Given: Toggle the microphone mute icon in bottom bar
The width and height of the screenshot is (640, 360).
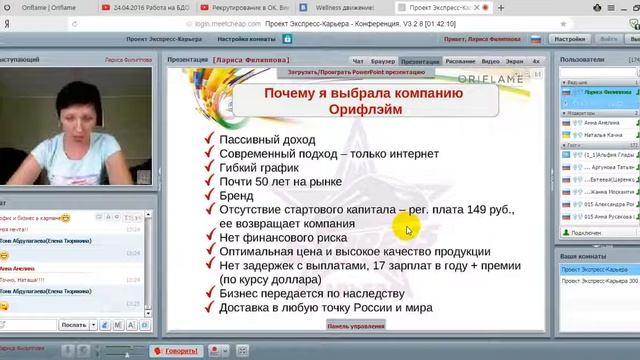Looking at the screenshot, I should pos(68,351).
